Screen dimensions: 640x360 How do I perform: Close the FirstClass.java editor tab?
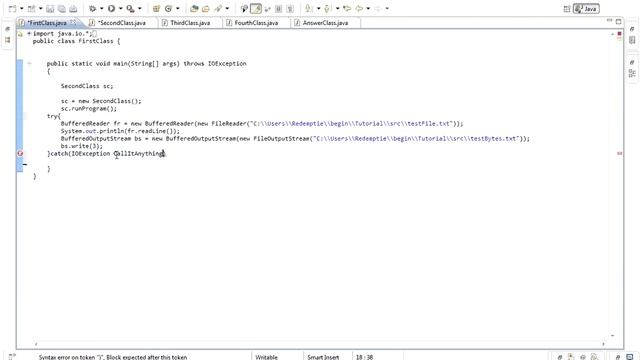73,22
